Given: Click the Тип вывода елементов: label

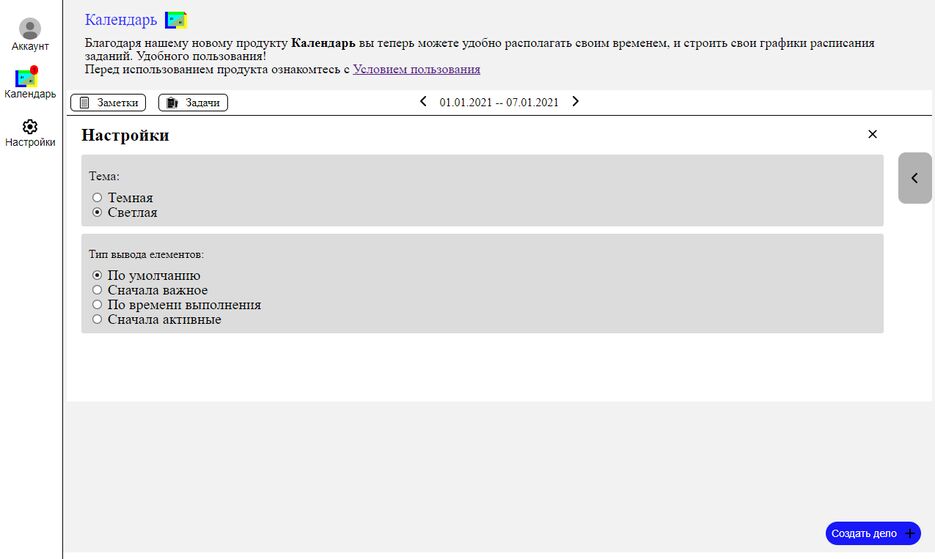Looking at the screenshot, I should pos(146,254).
